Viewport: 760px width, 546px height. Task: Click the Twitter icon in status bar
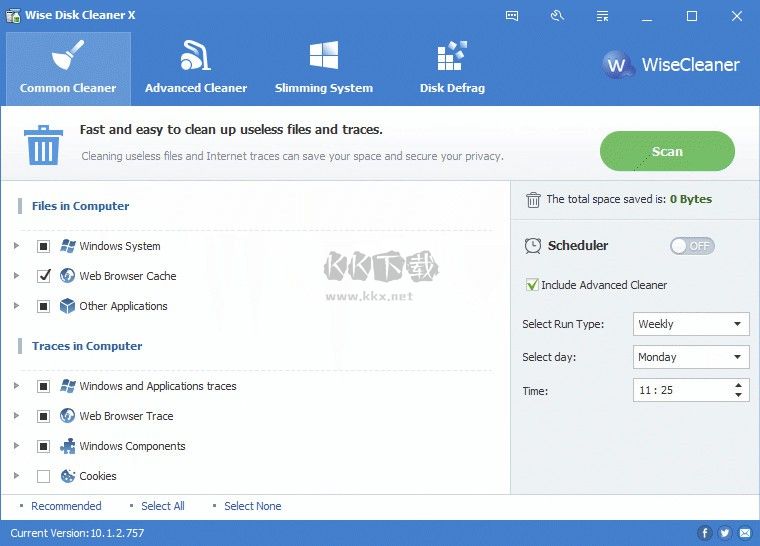click(724, 533)
